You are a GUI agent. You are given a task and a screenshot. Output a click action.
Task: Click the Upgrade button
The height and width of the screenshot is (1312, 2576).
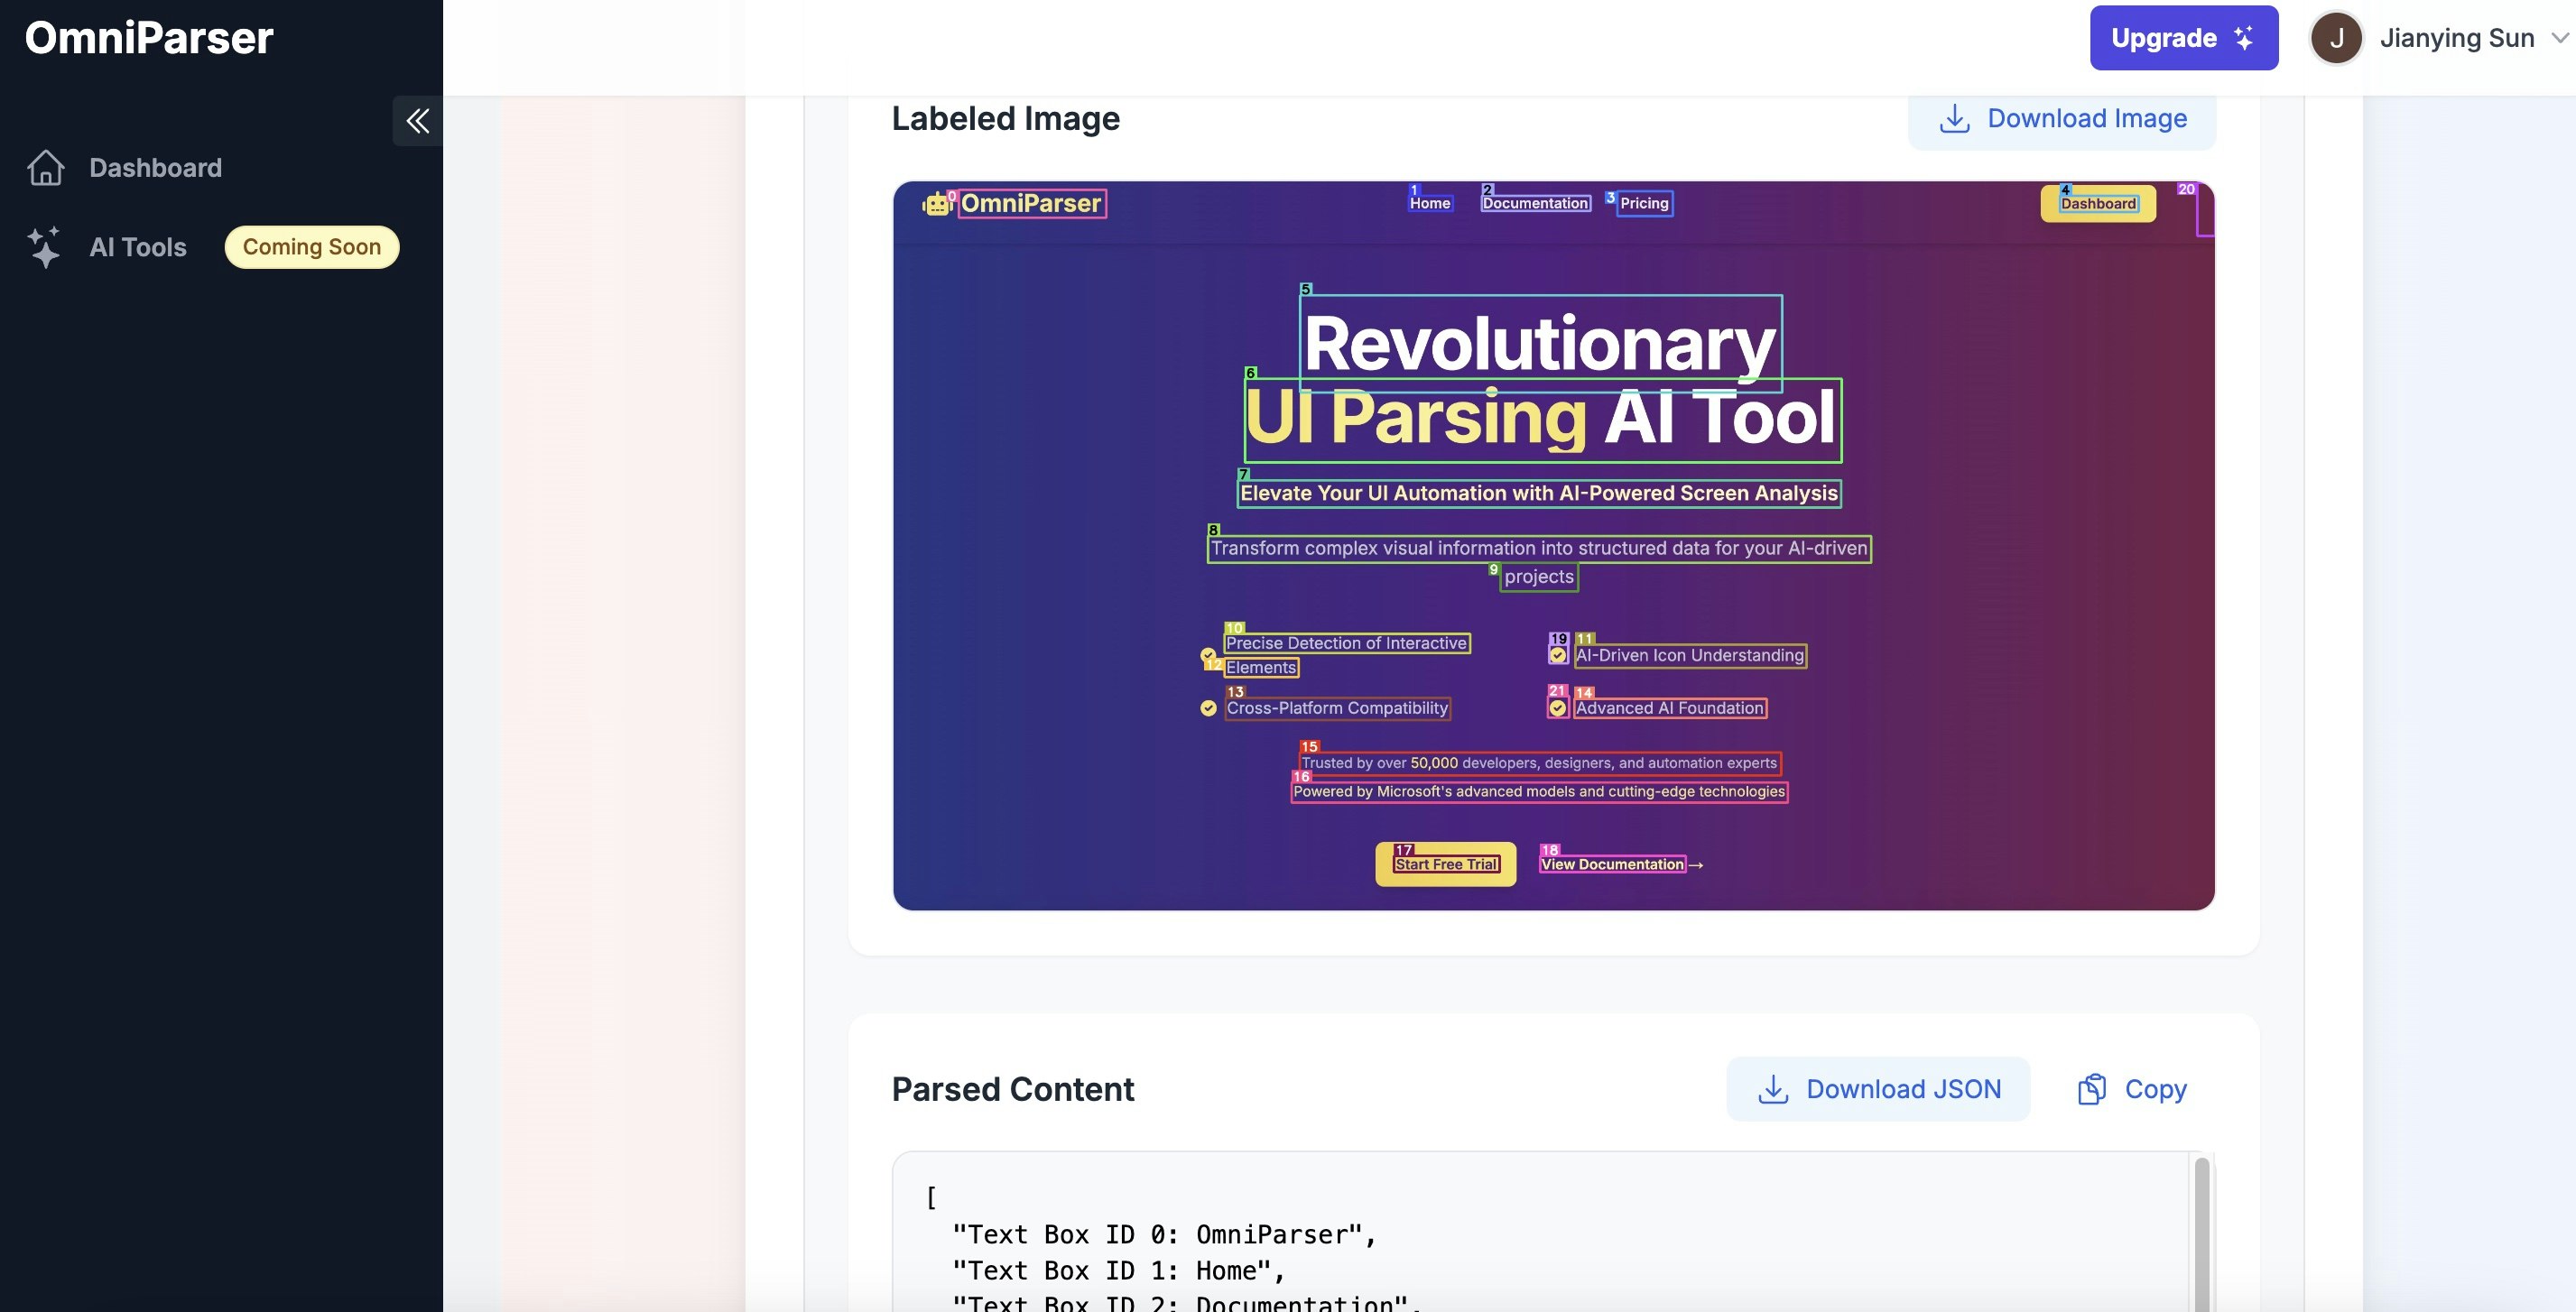click(x=2184, y=38)
